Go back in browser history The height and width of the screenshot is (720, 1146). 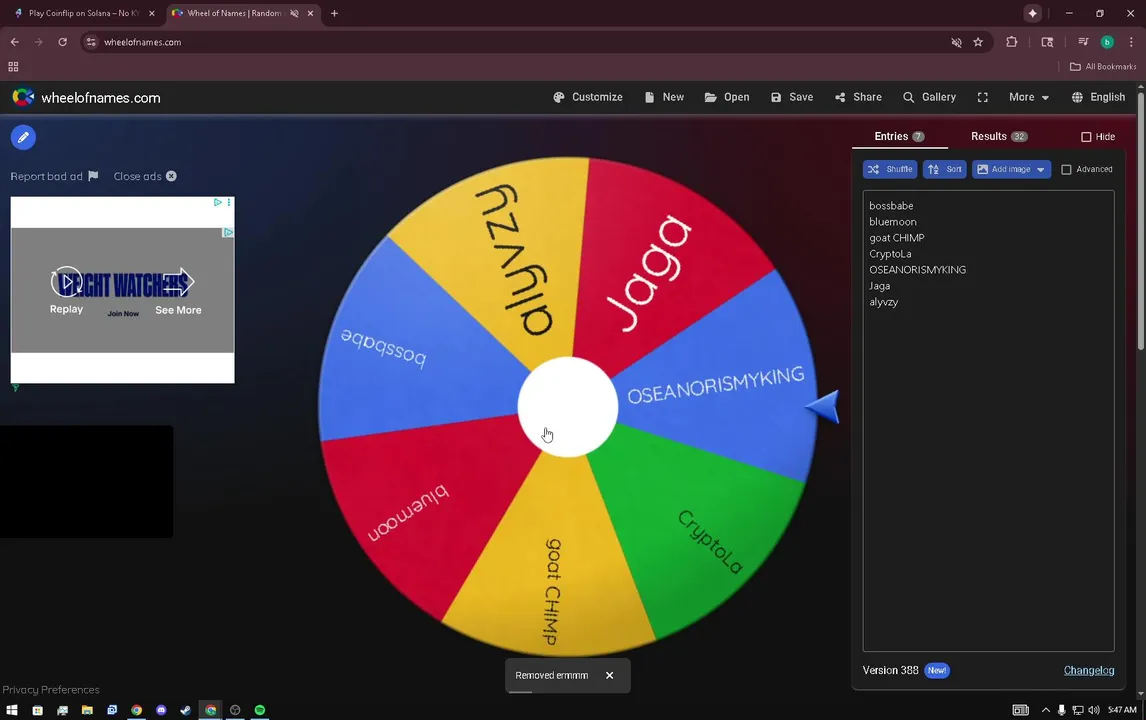pyautogui.click(x=15, y=42)
